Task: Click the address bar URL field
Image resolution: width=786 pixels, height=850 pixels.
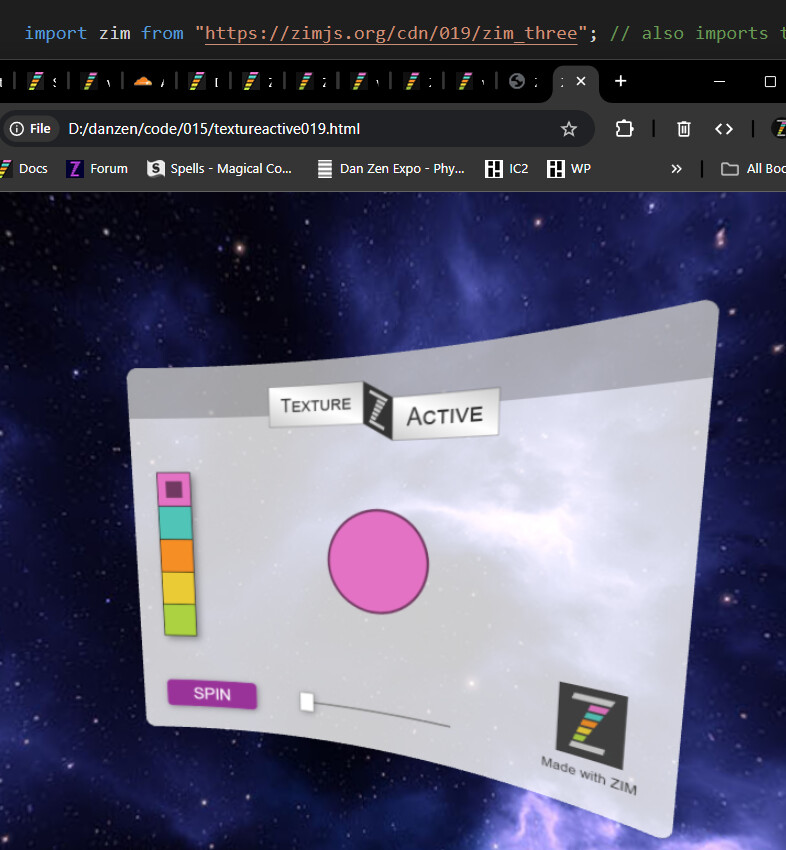Action: click(300, 129)
